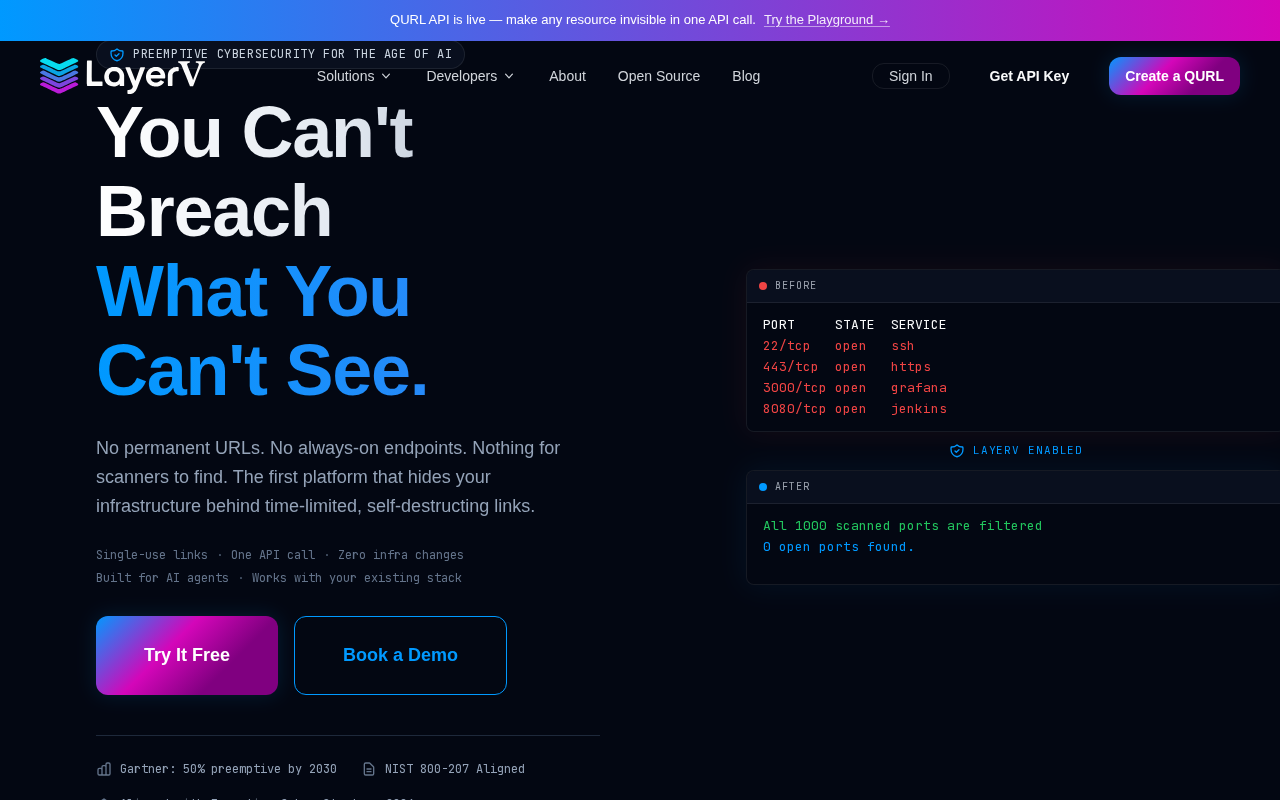The height and width of the screenshot is (800, 1280).
Task: Click the 'ssh' service entry
Action: (x=903, y=346)
